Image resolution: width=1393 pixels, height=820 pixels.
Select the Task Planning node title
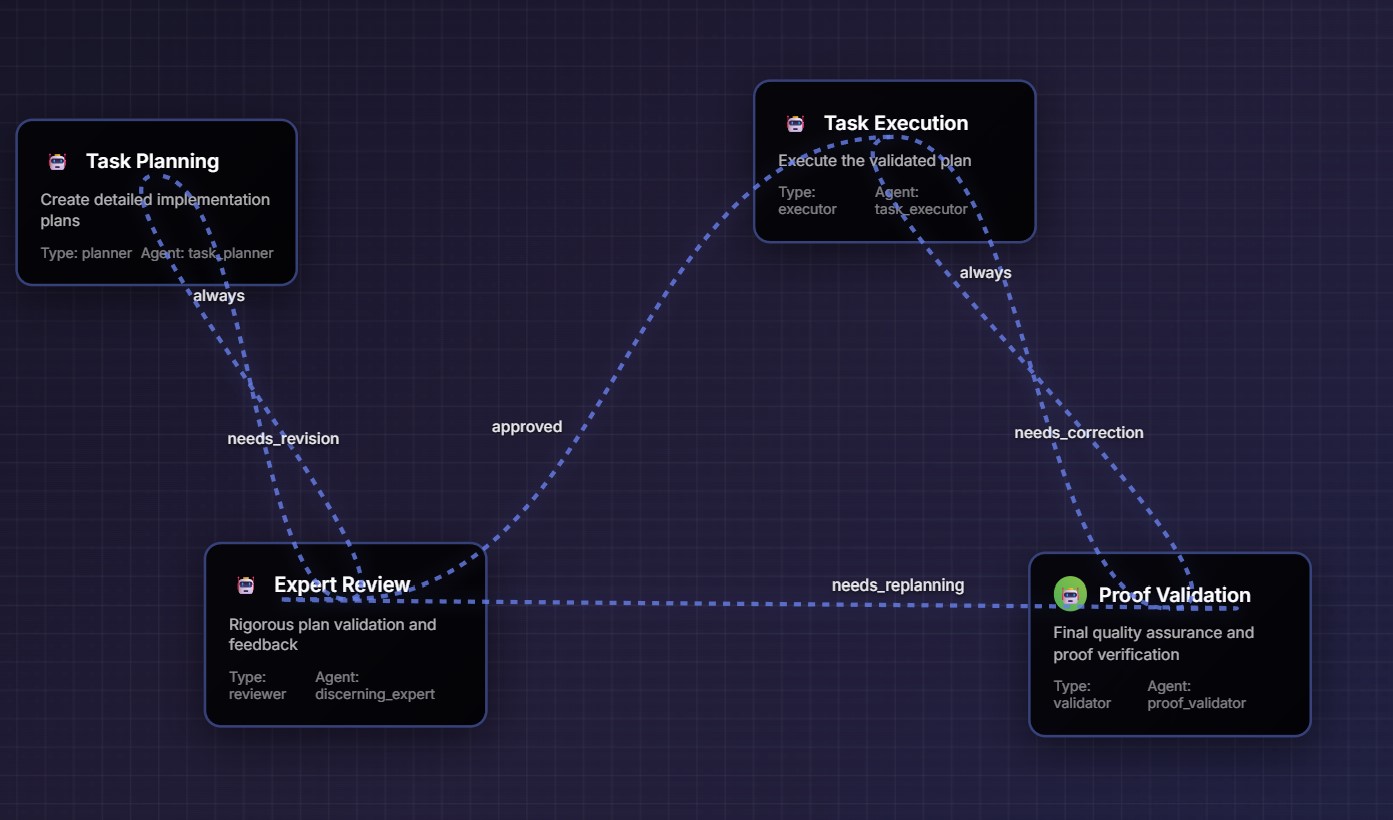coord(152,161)
